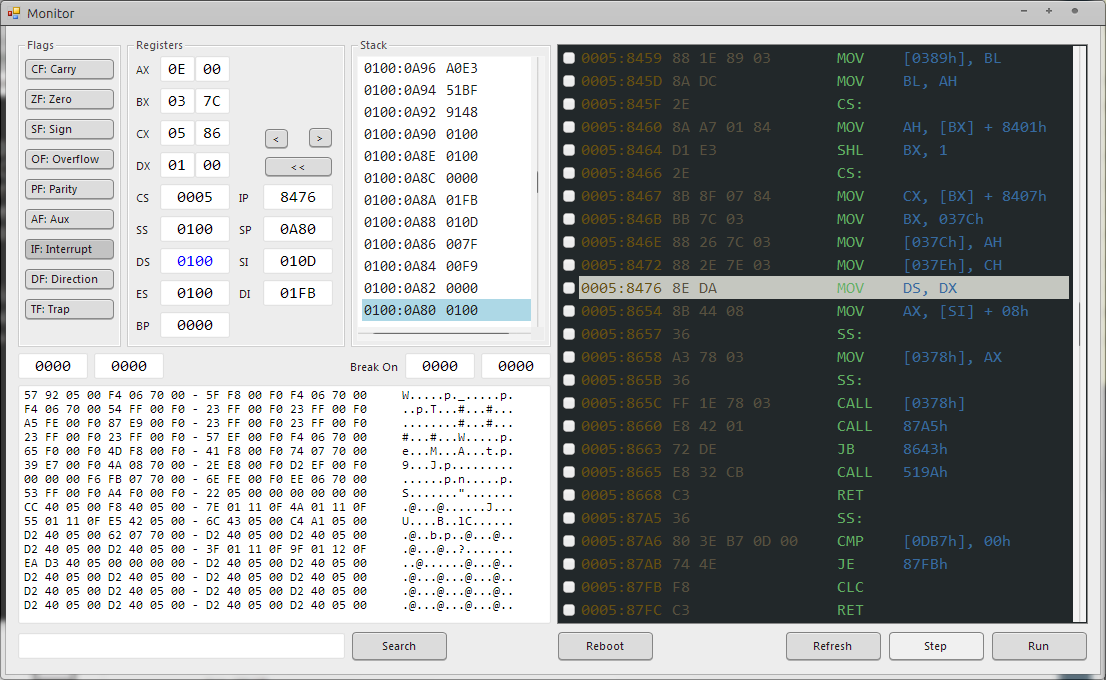Click the Step button

[935, 646]
